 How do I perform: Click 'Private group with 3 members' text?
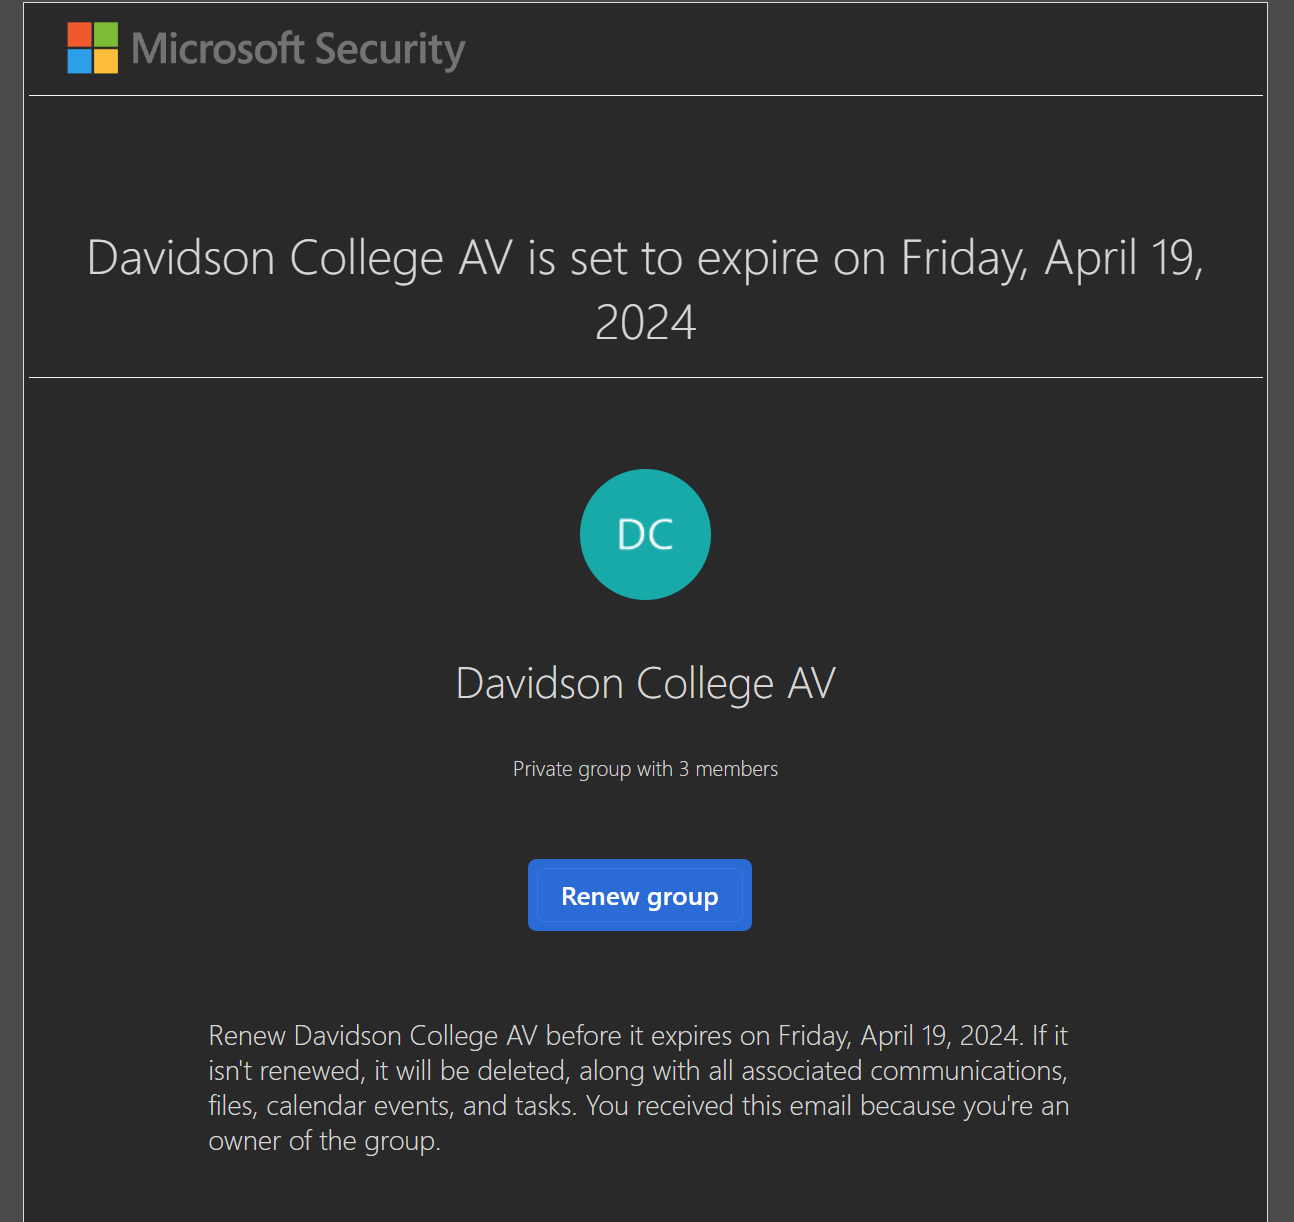click(x=645, y=769)
